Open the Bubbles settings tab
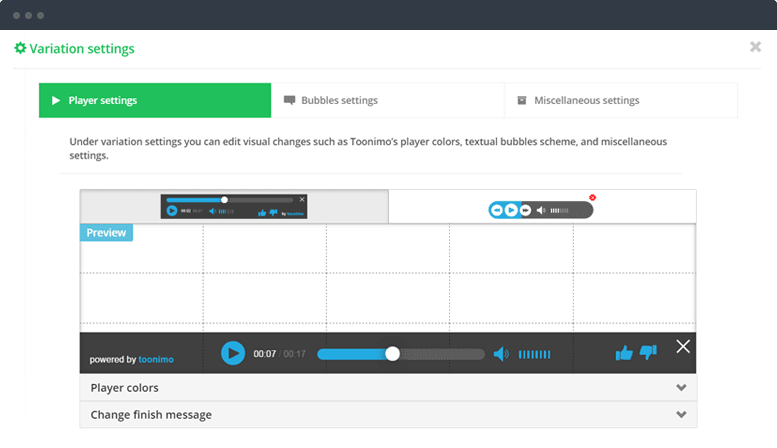 (388, 100)
